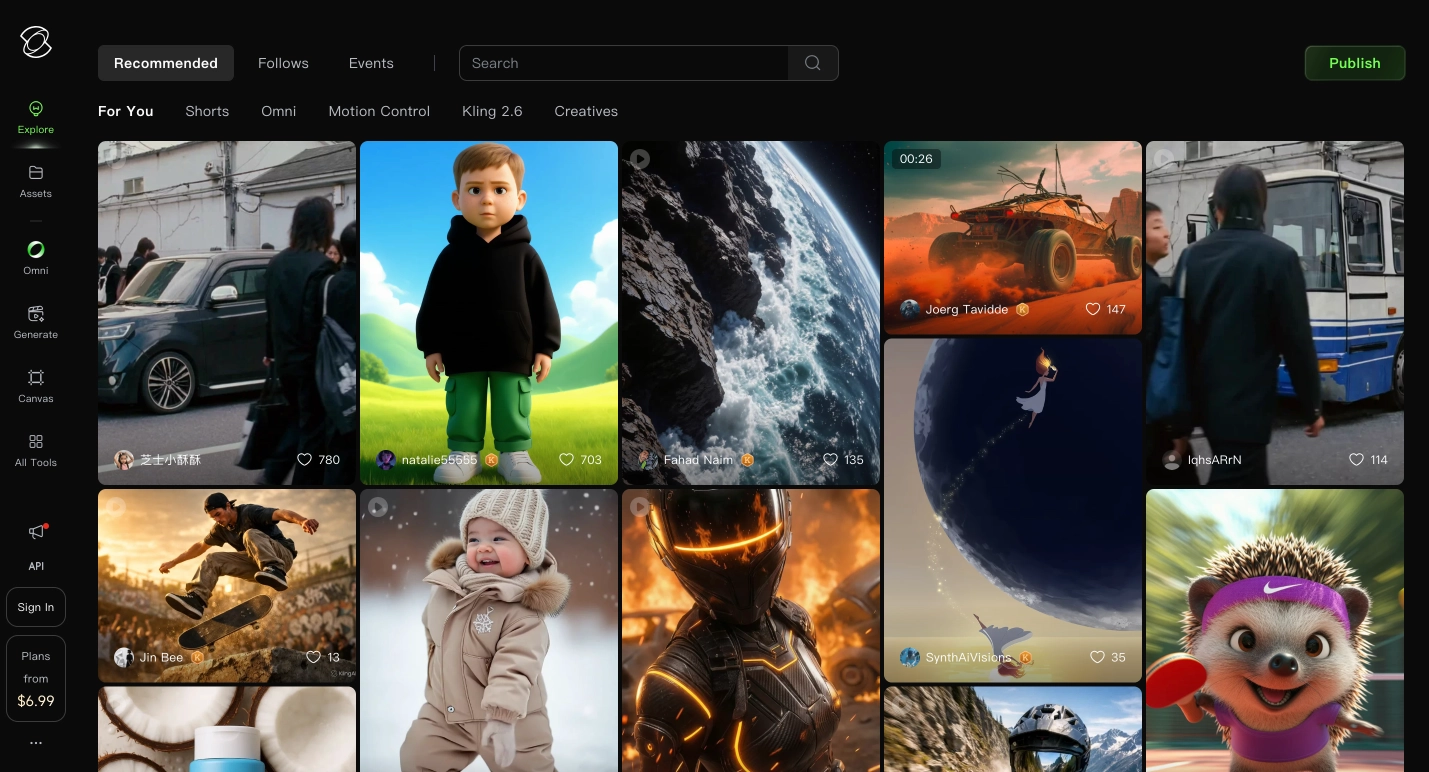Select the For You category
Screen dimensions: 1429x772
(x=126, y=111)
